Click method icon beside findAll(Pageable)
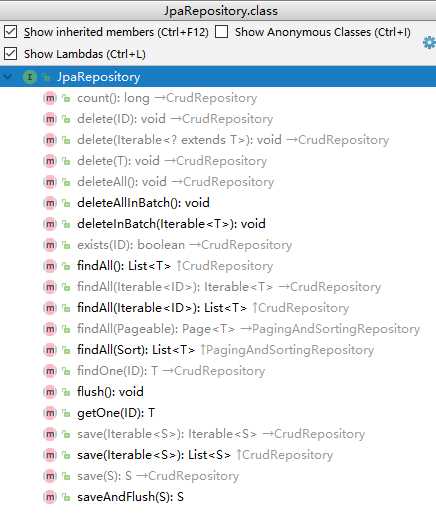The height and width of the screenshot is (517, 436). 50,329
